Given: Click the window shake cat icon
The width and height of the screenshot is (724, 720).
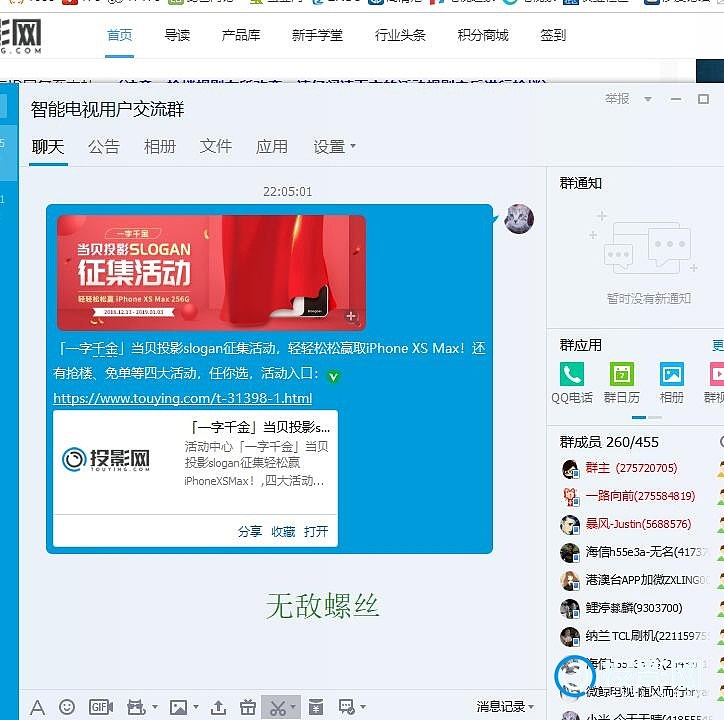Looking at the screenshot, I should click(136, 707).
